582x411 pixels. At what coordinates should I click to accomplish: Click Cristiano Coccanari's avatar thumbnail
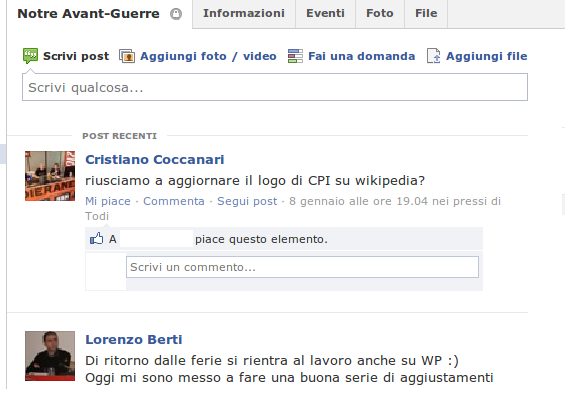(x=50, y=176)
